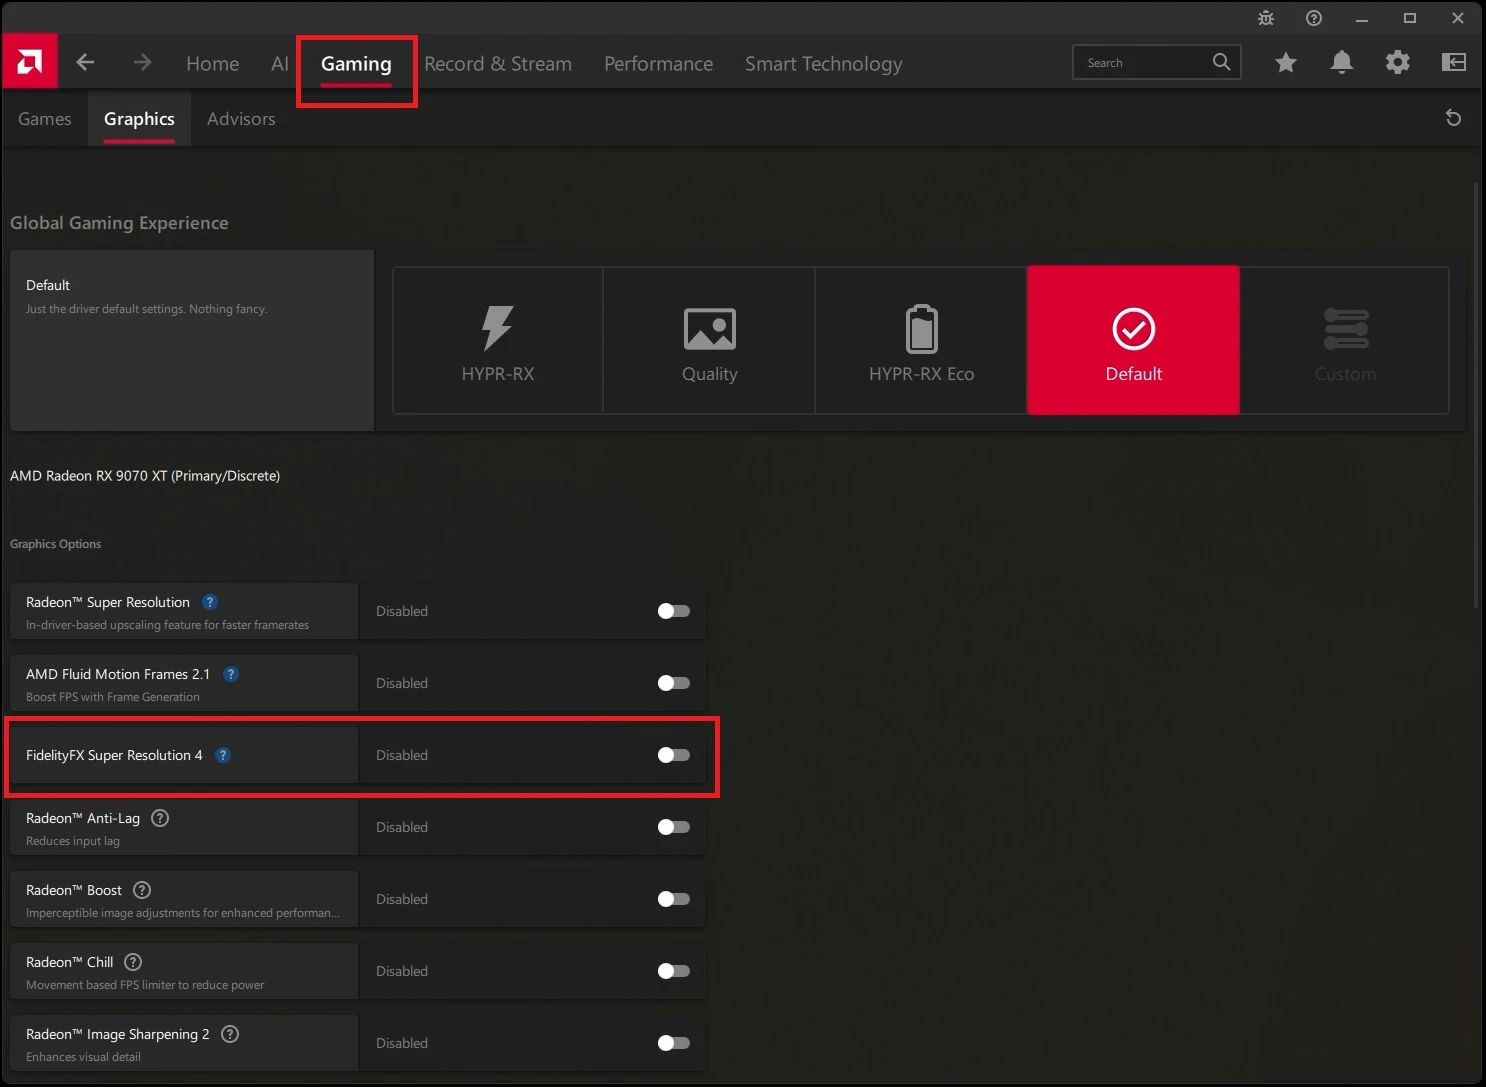Enable AMD Fluid Motion Frames 2.1
1486x1087 pixels.
673,683
